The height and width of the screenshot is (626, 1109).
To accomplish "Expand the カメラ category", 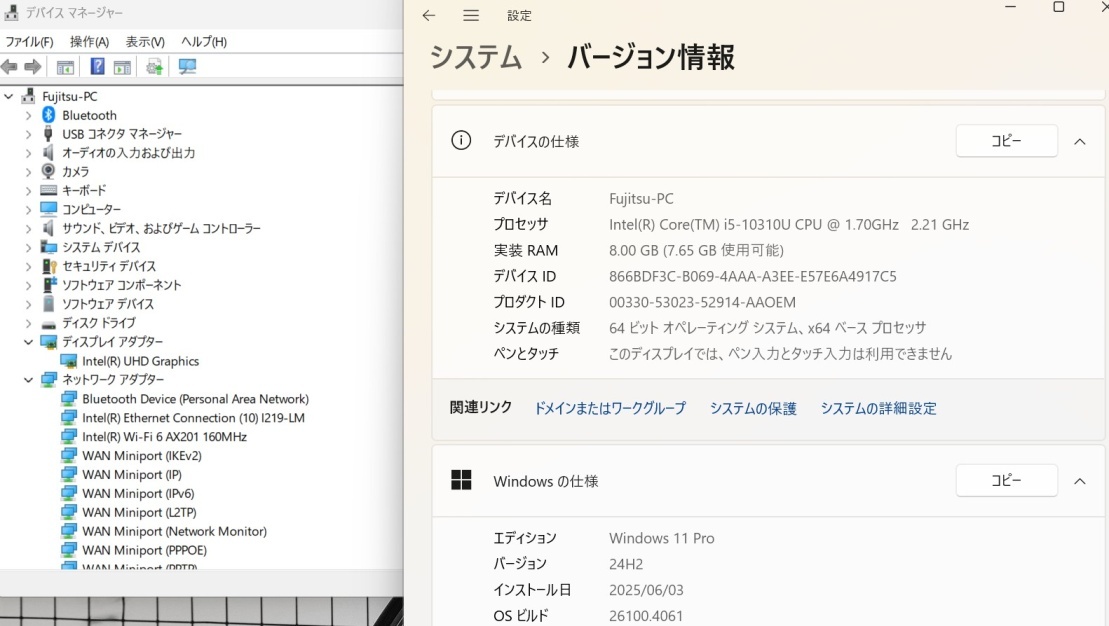I will (x=28, y=171).
